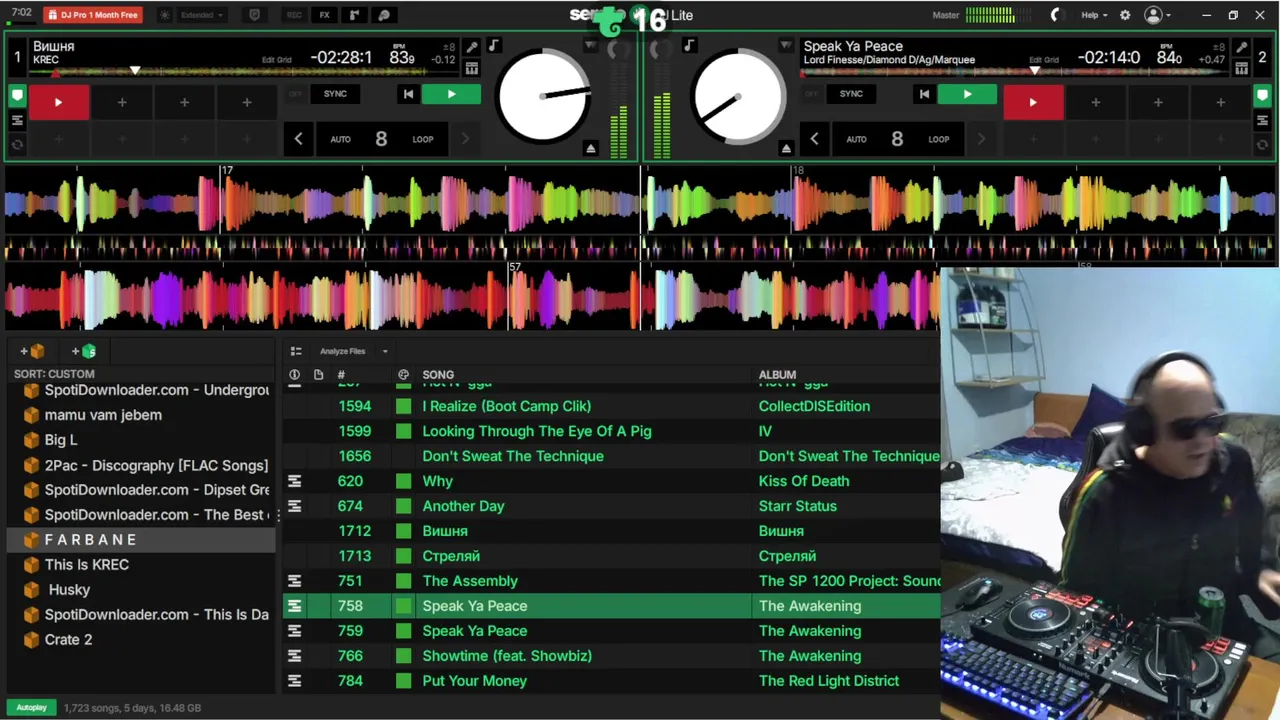Open the Practice Mode icon in top bar
The height and width of the screenshot is (720, 1280).
(384, 15)
